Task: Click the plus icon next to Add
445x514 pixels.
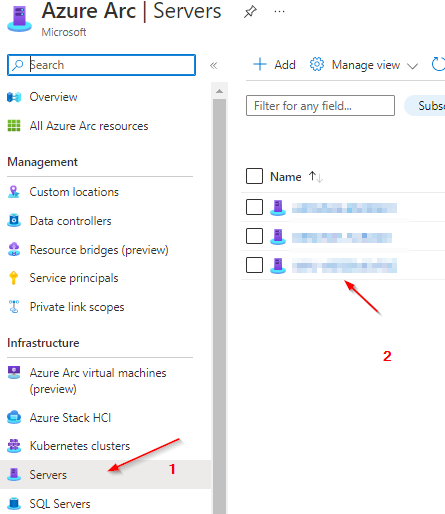Action: click(x=260, y=64)
